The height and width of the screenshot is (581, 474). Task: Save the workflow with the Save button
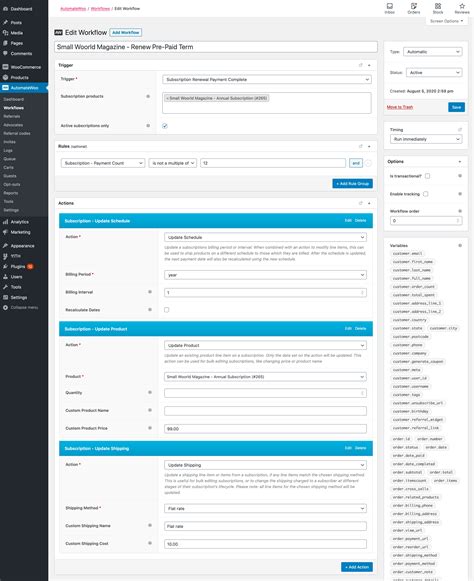(457, 107)
